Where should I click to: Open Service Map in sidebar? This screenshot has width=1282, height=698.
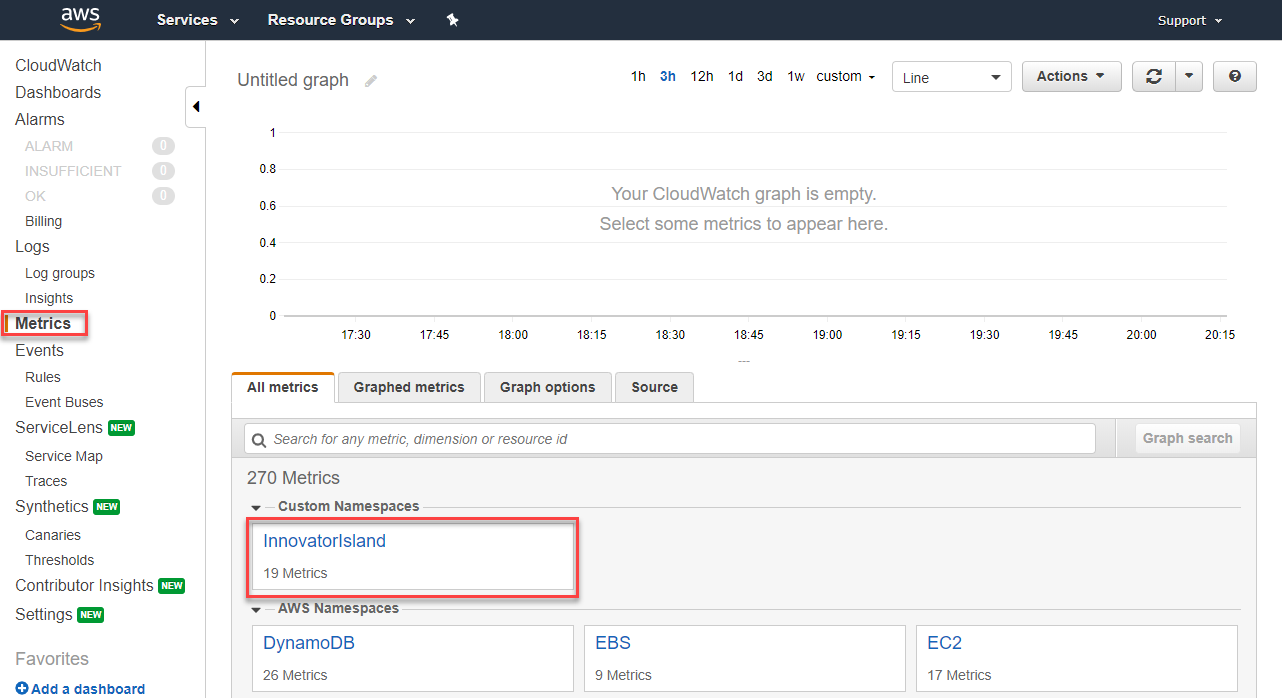coord(64,456)
